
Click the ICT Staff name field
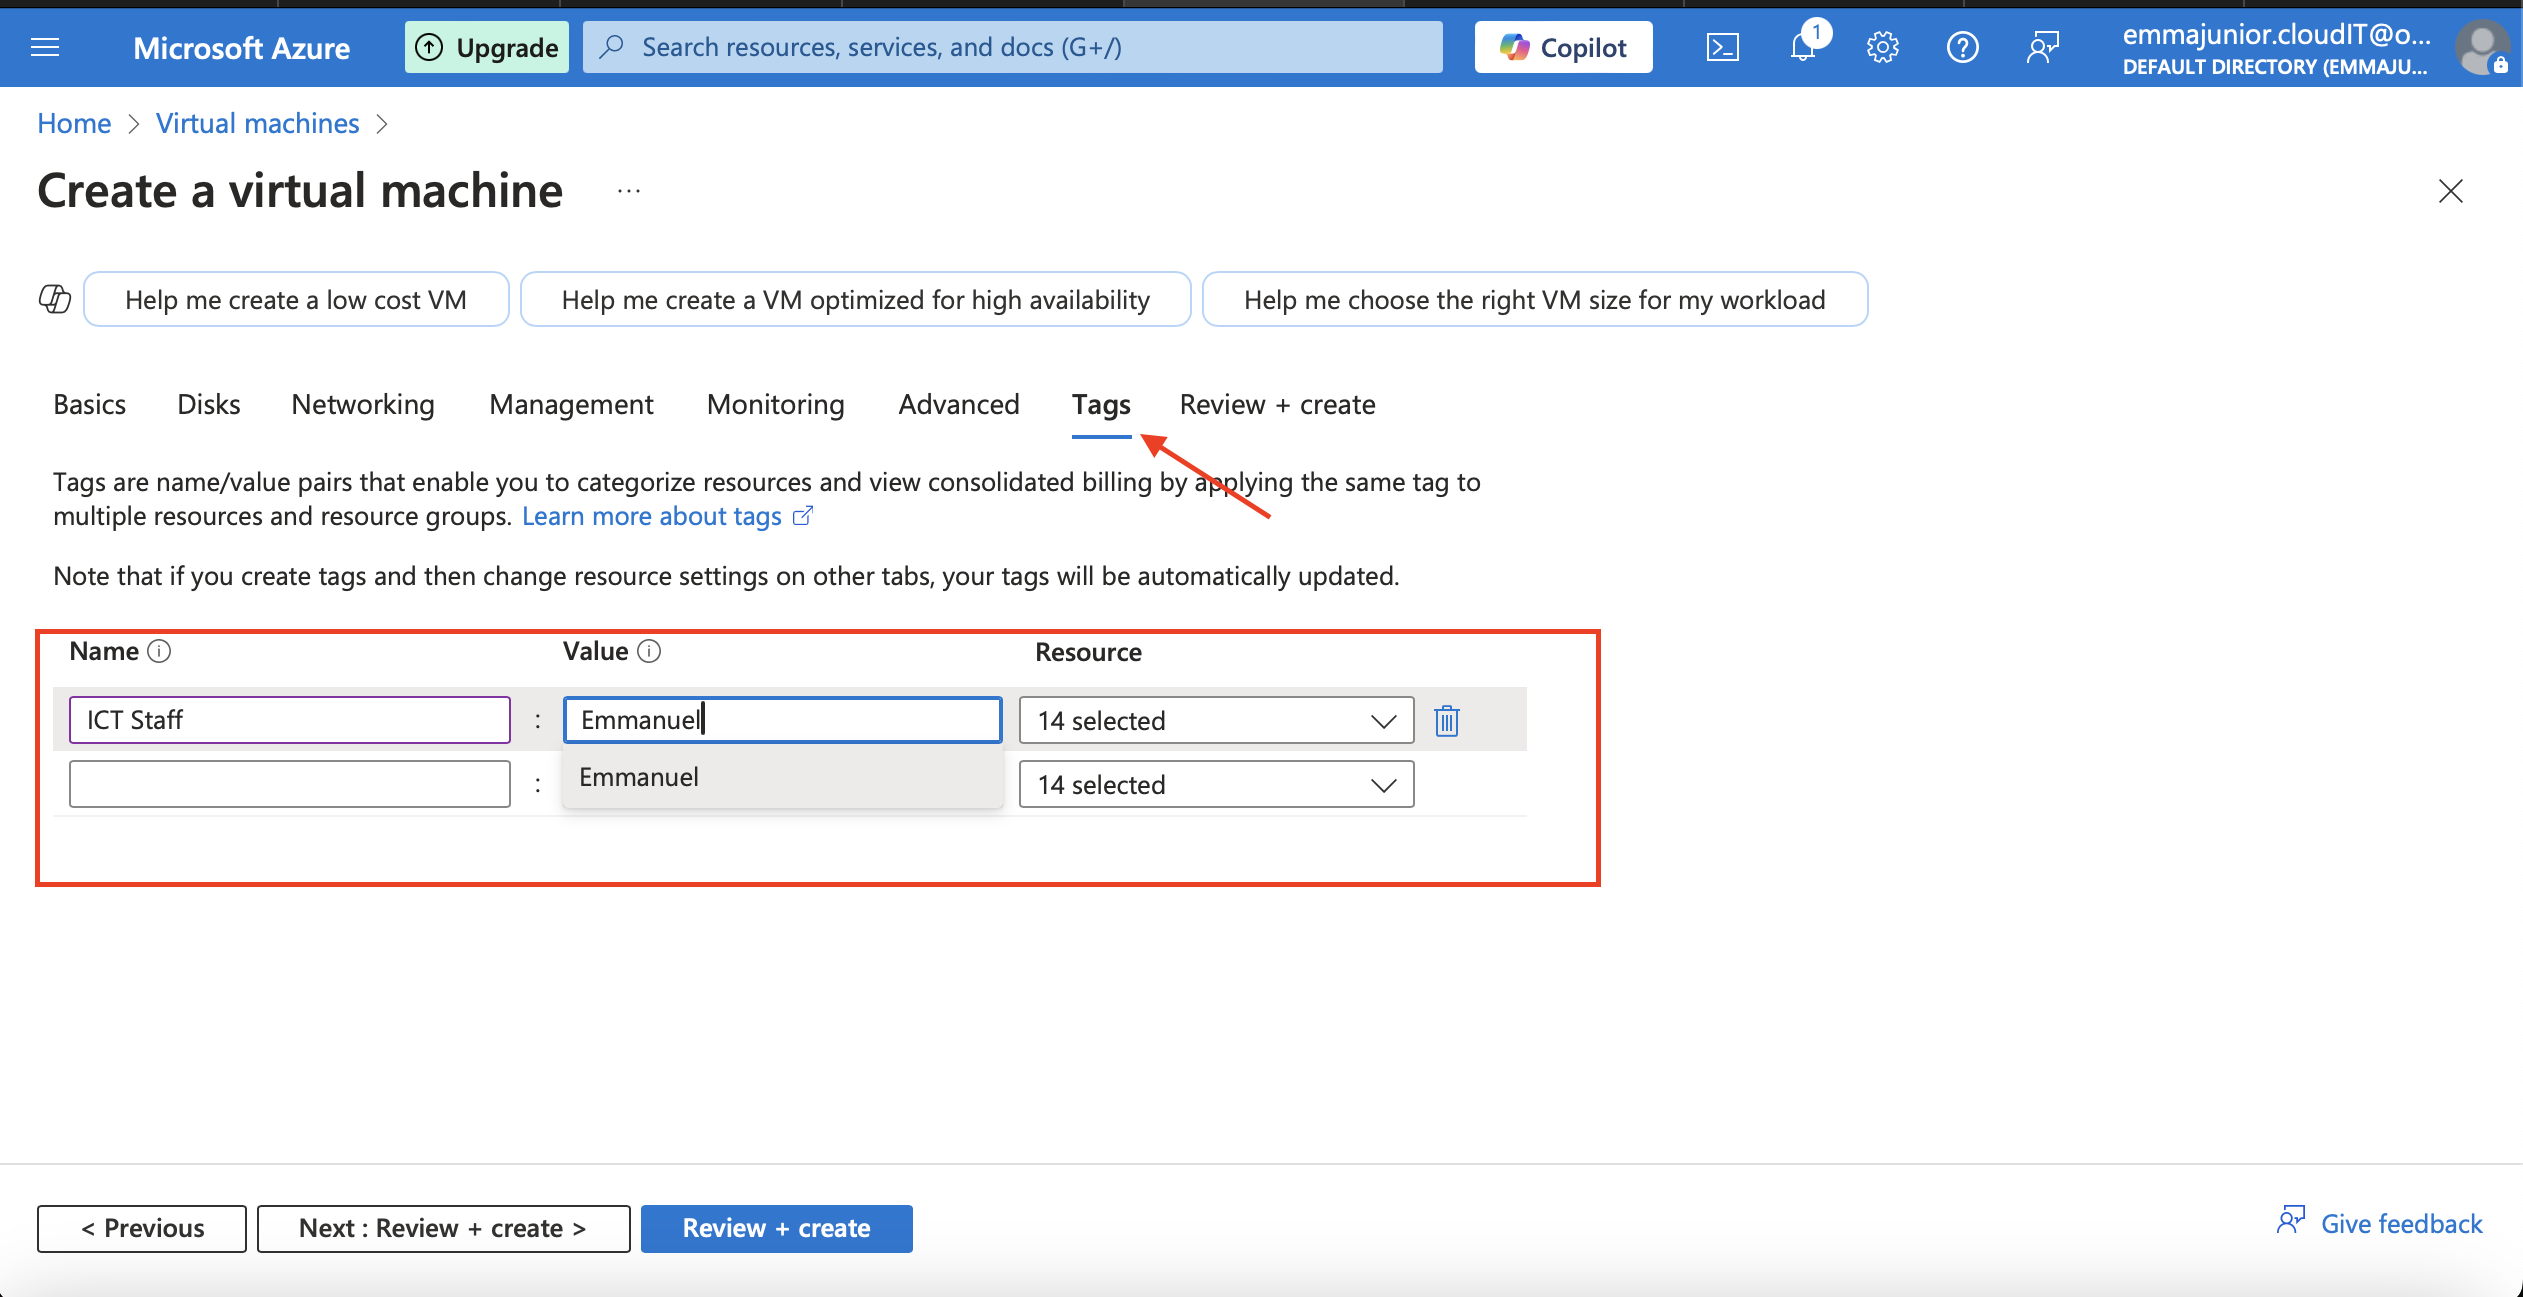pos(289,720)
